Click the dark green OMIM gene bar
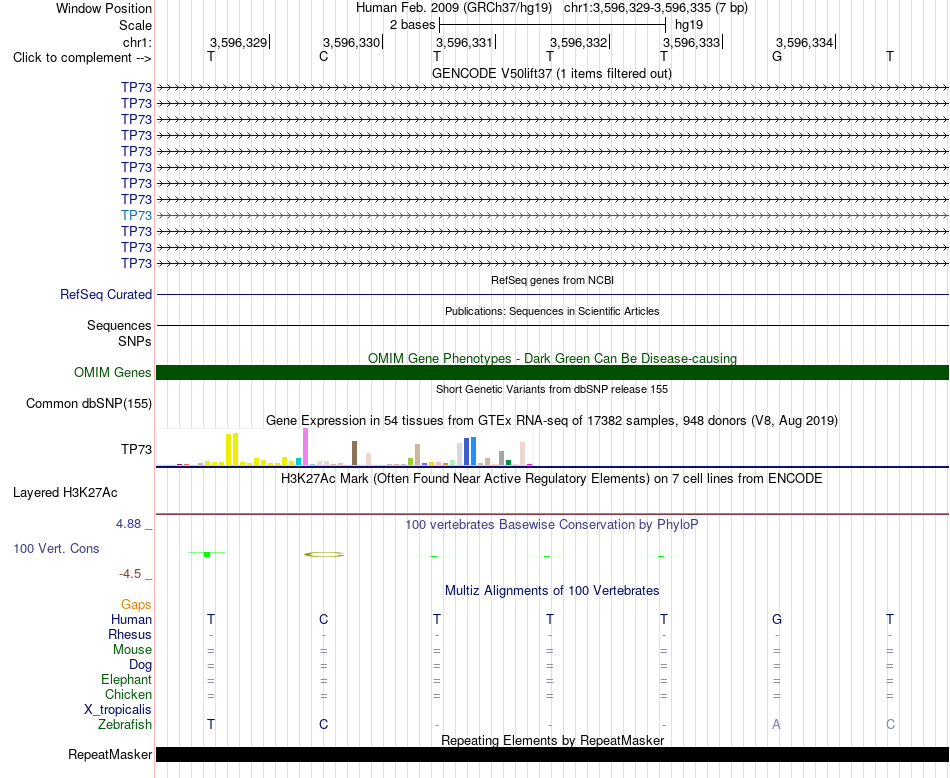 point(552,373)
